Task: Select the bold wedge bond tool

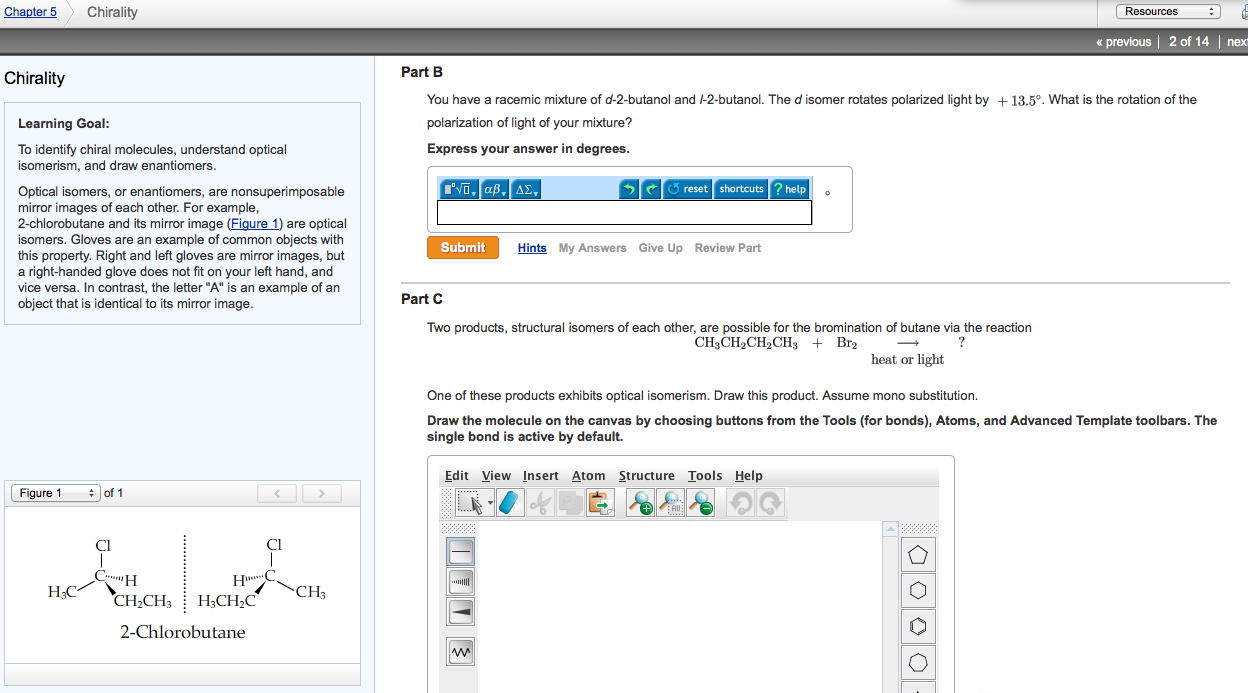Action: point(459,611)
